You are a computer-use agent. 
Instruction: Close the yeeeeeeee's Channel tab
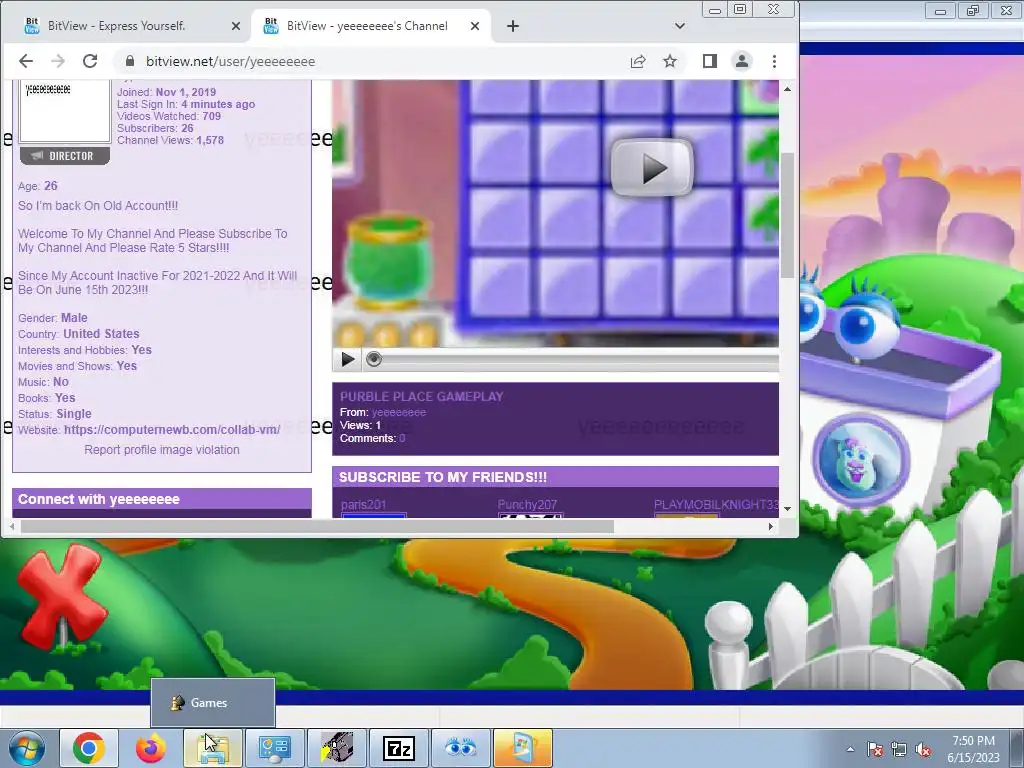pyautogui.click(x=475, y=26)
